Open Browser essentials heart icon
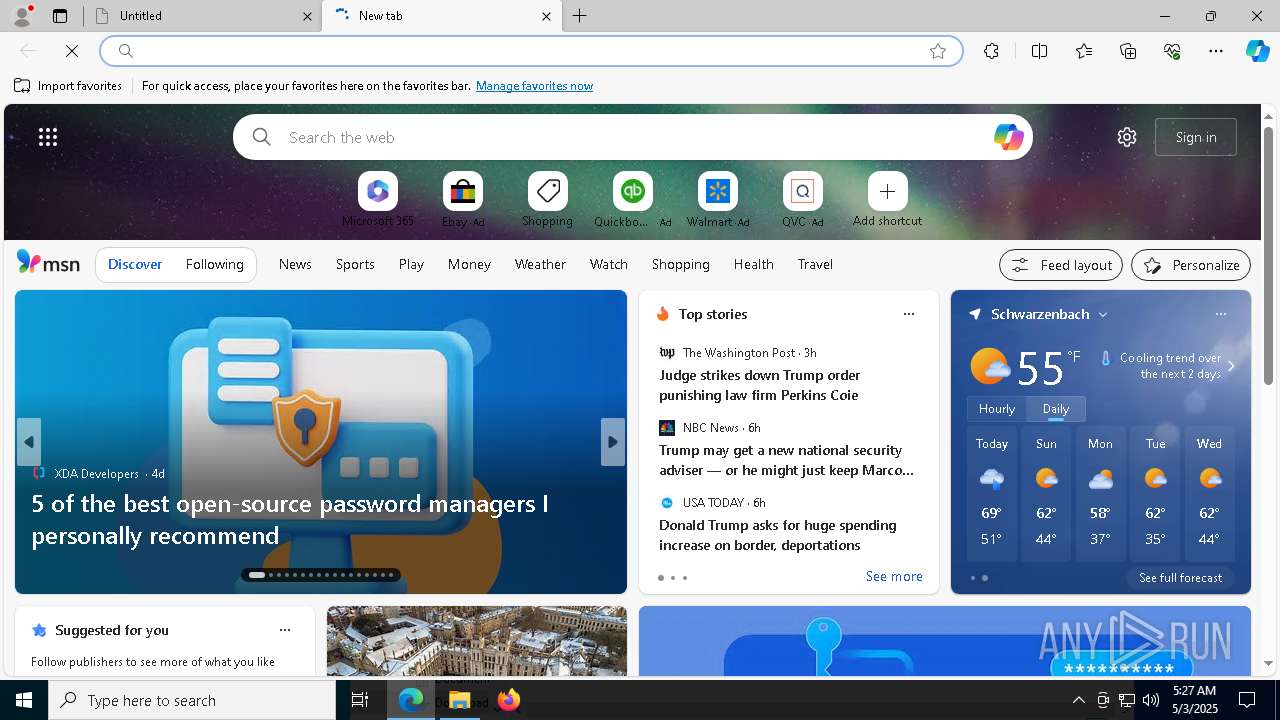Viewport: 1280px width, 720px height. tap(1172, 51)
